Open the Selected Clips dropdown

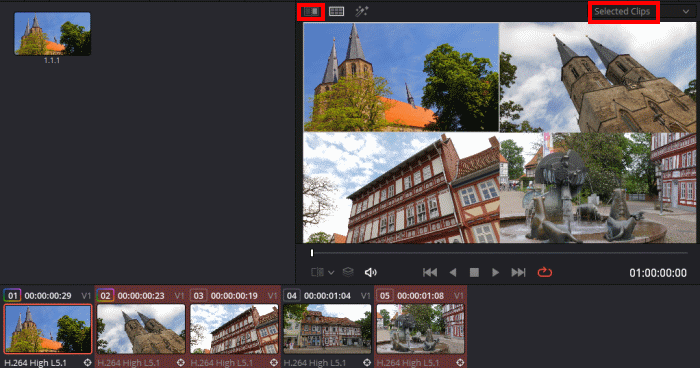(x=642, y=12)
